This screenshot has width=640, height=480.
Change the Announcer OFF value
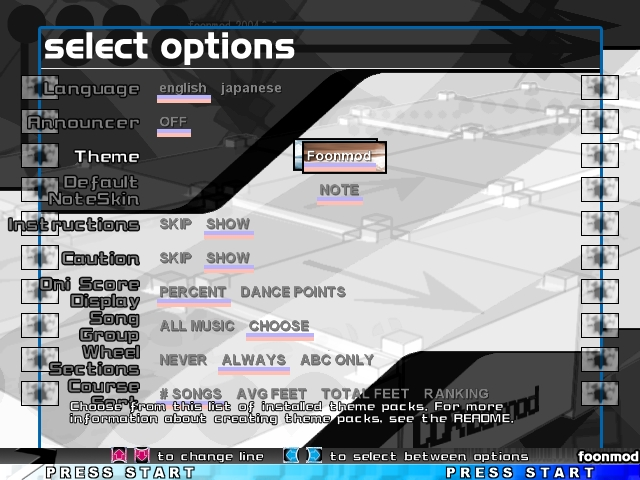click(x=173, y=122)
